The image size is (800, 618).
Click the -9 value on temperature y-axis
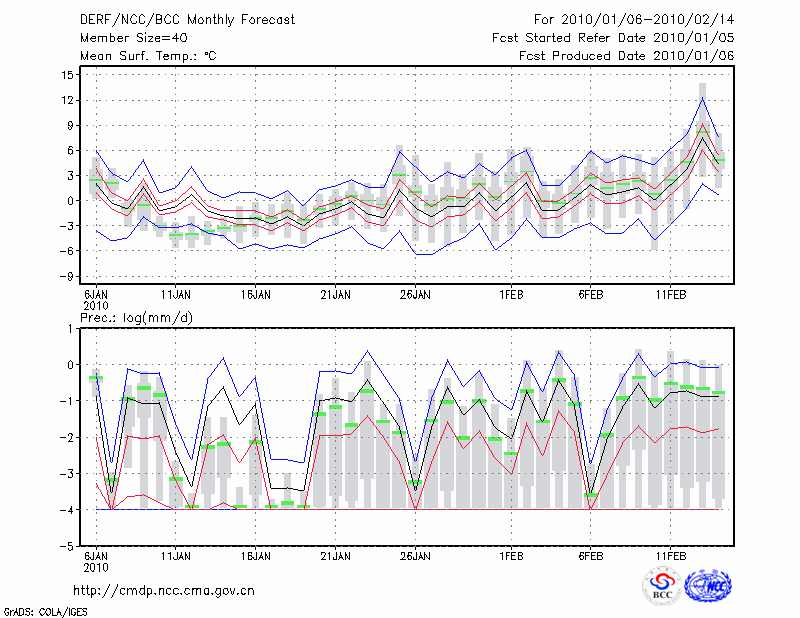click(66, 276)
